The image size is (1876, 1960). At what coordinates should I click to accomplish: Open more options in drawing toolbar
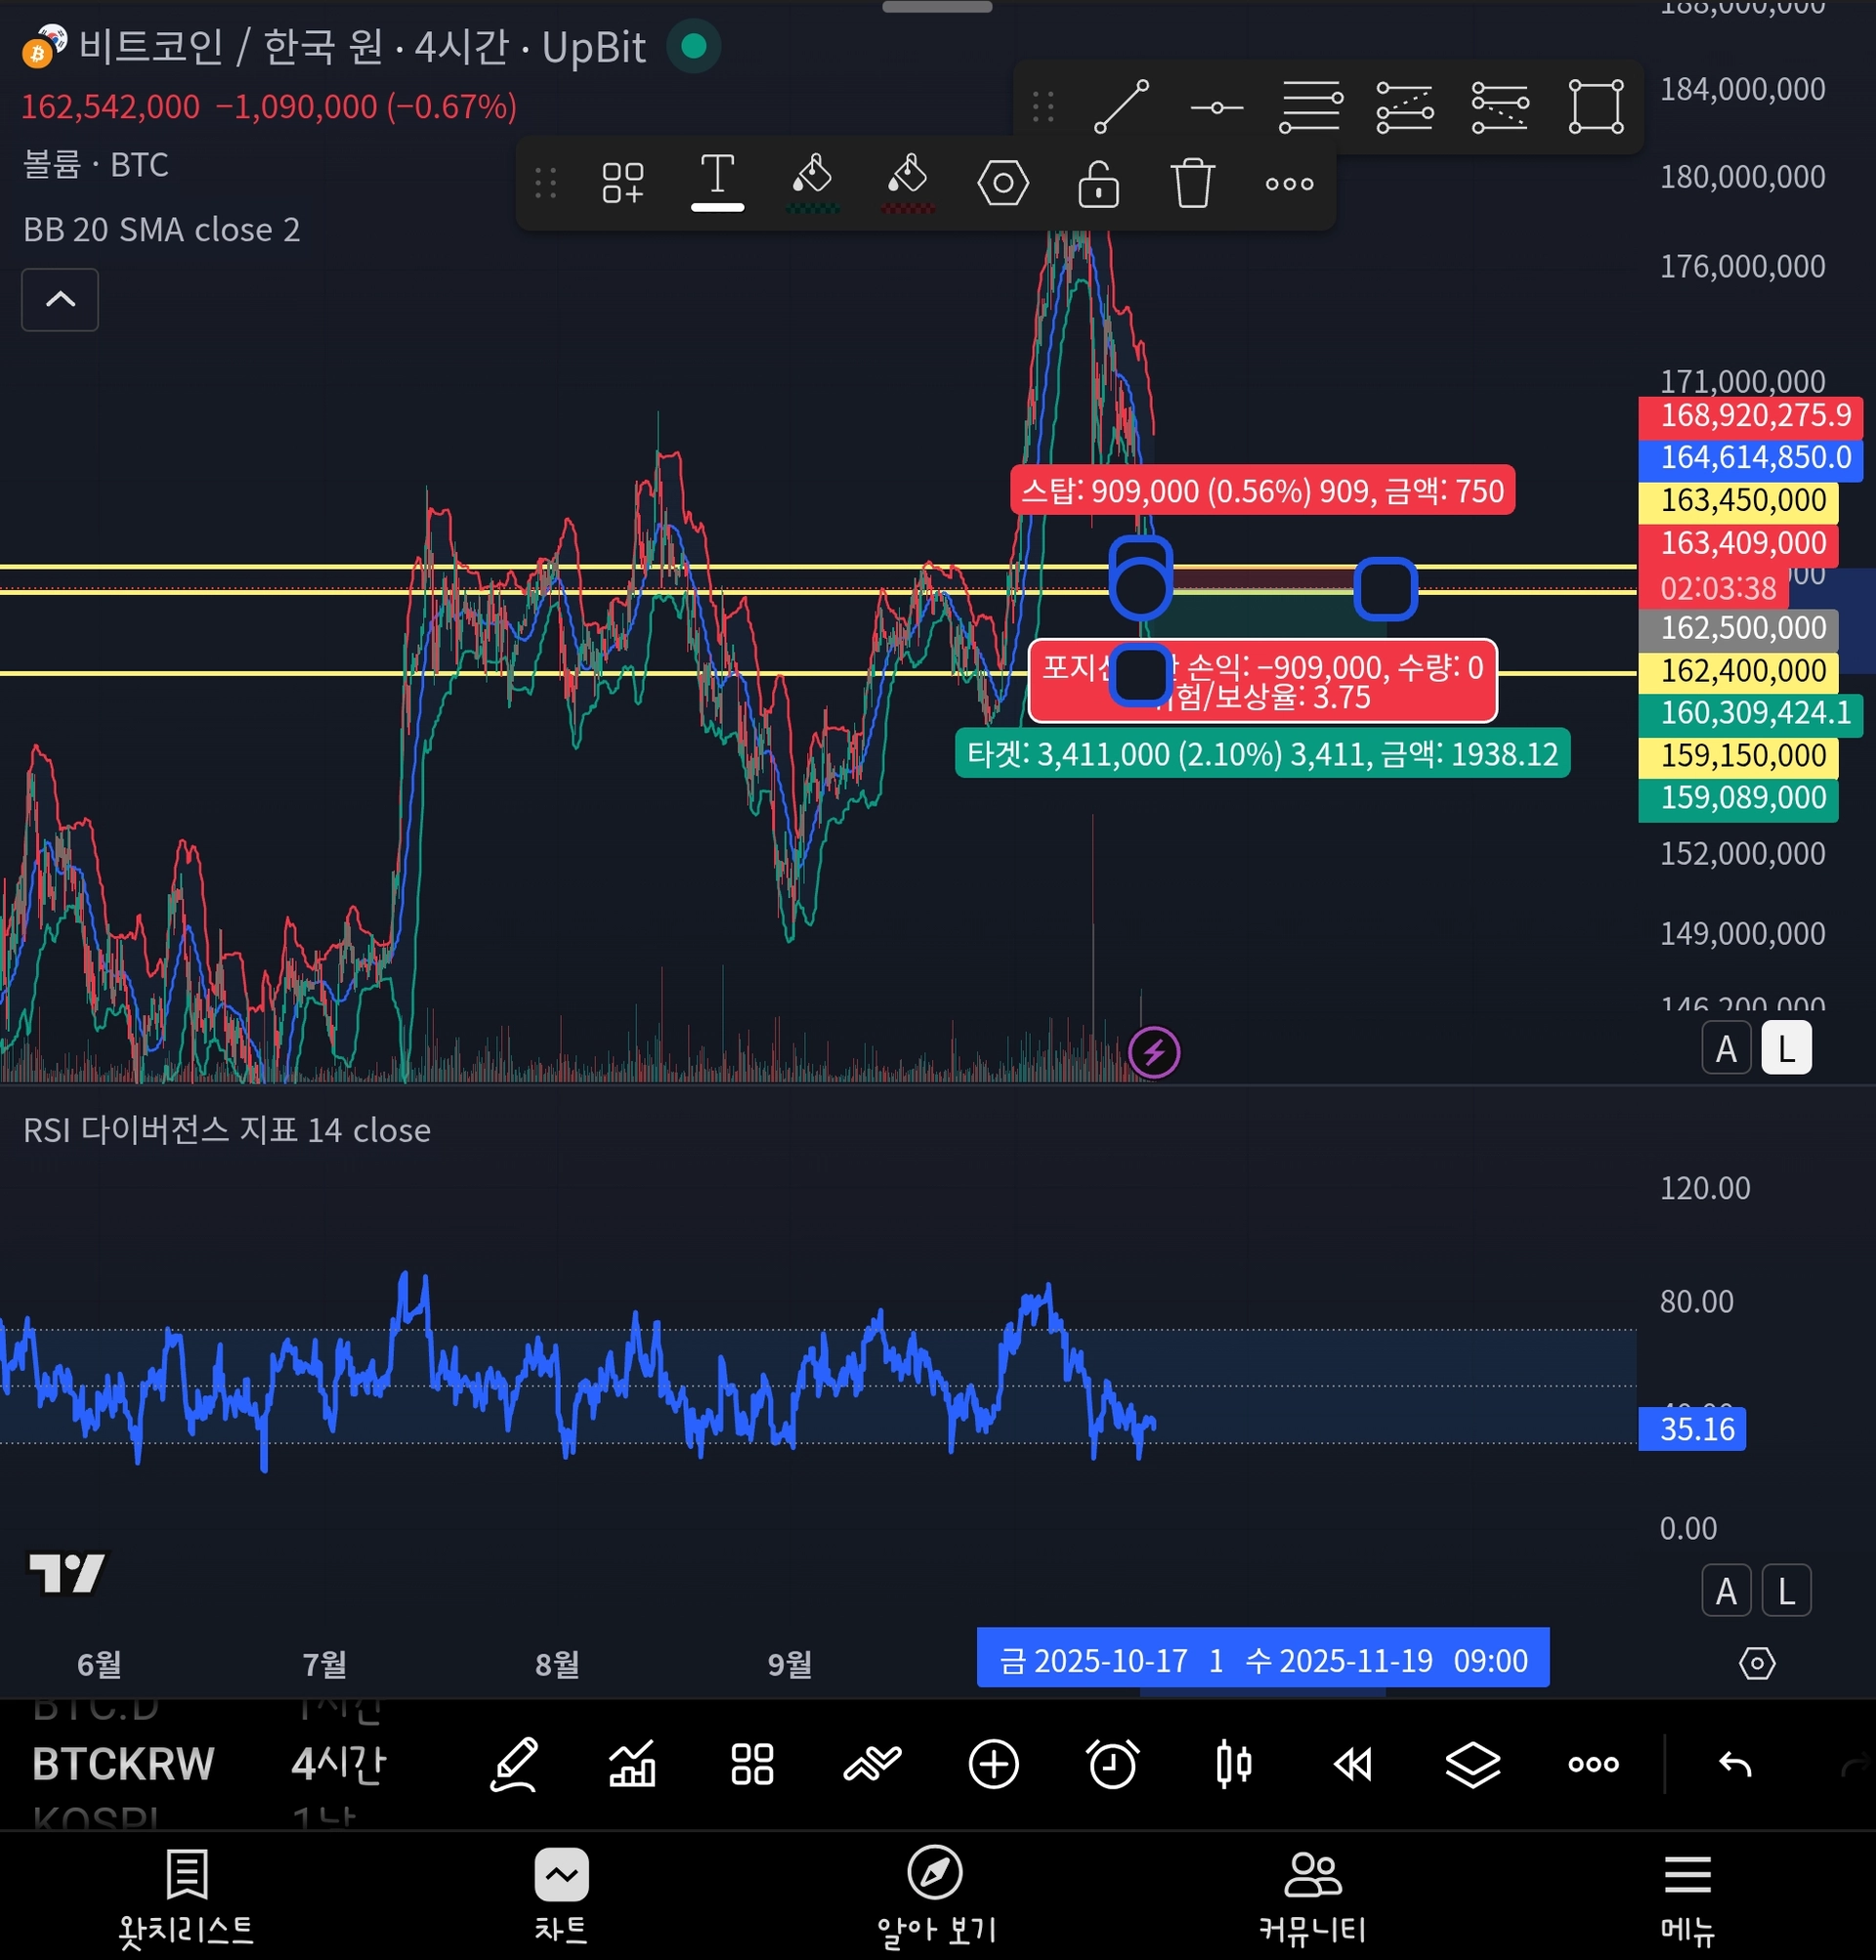coord(1289,184)
